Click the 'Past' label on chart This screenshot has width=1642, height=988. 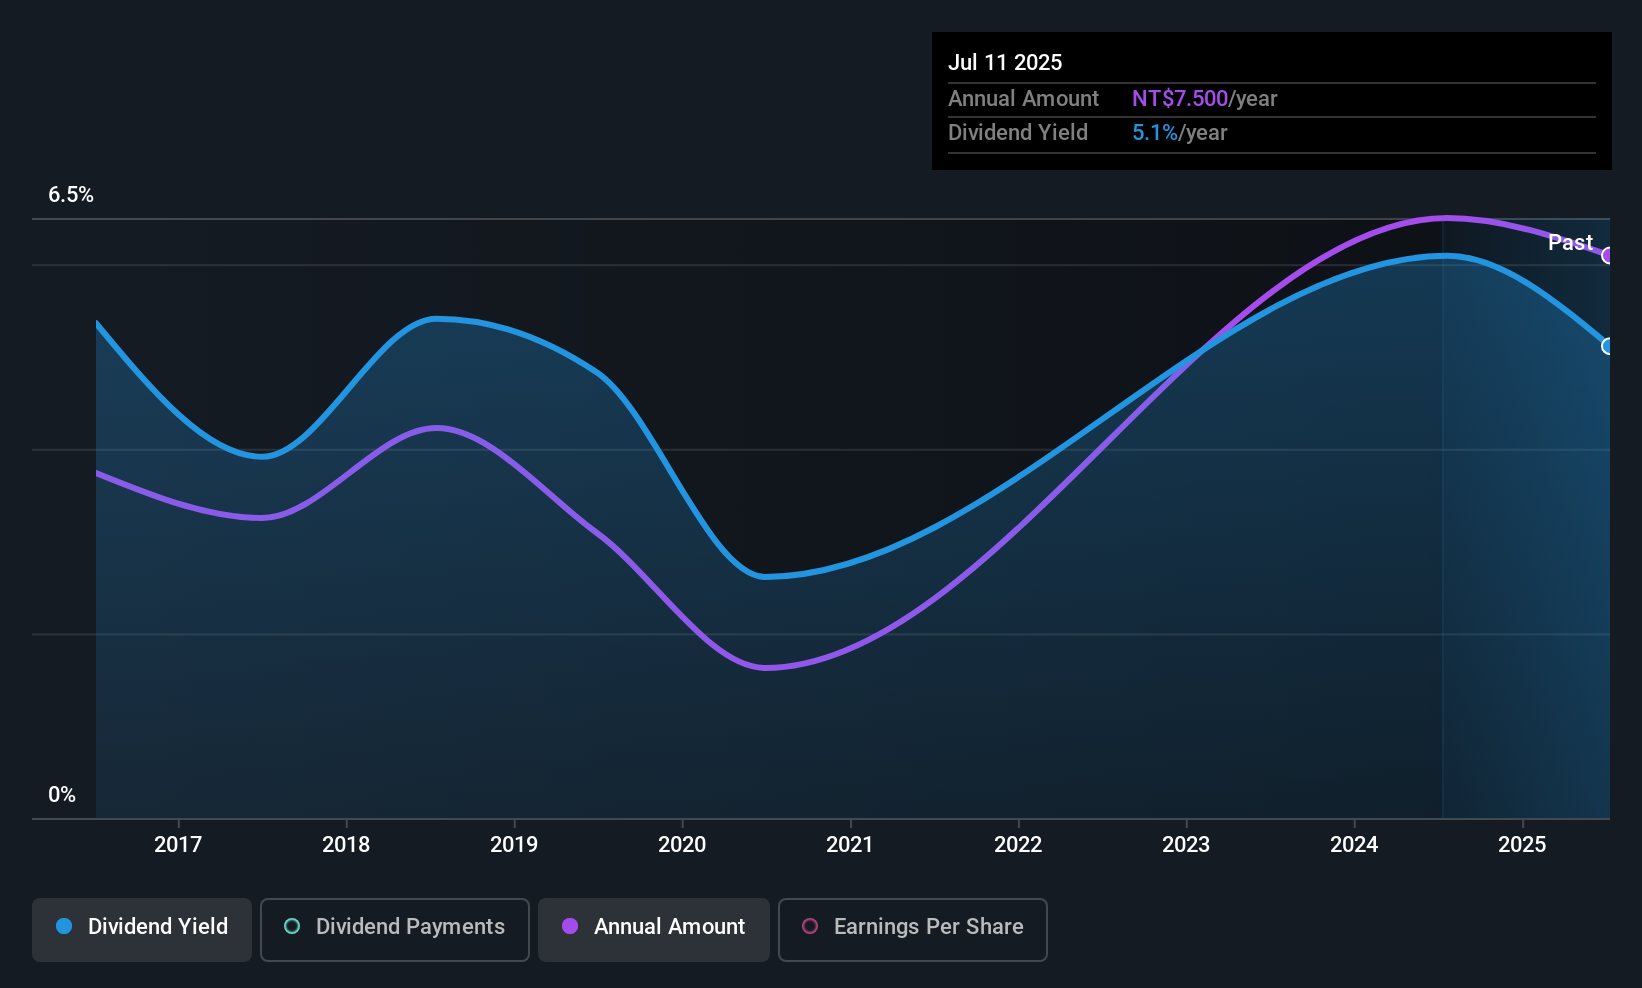pyautogui.click(x=1570, y=242)
